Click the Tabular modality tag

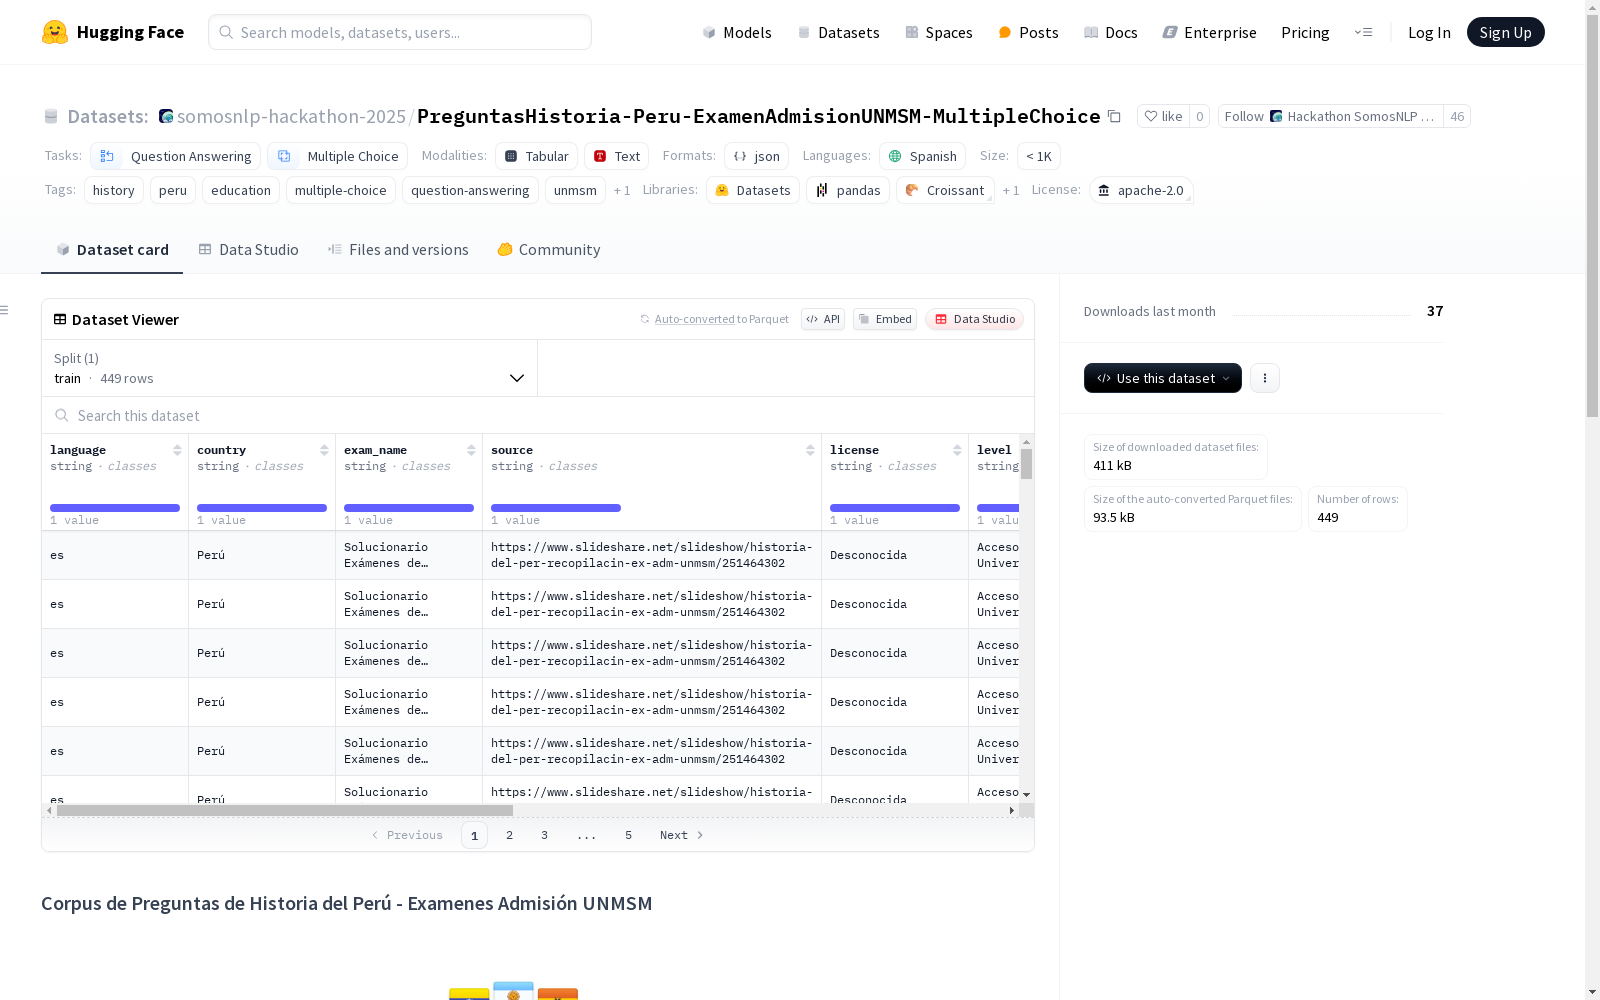click(536, 156)
